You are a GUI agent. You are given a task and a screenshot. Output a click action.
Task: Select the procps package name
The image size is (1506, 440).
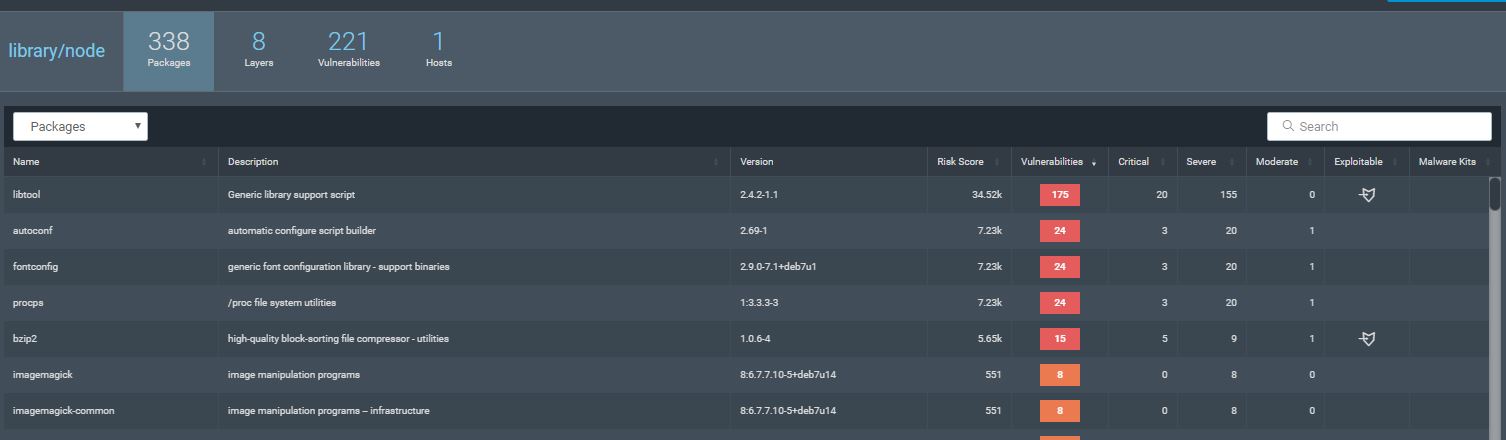[29, 303]
